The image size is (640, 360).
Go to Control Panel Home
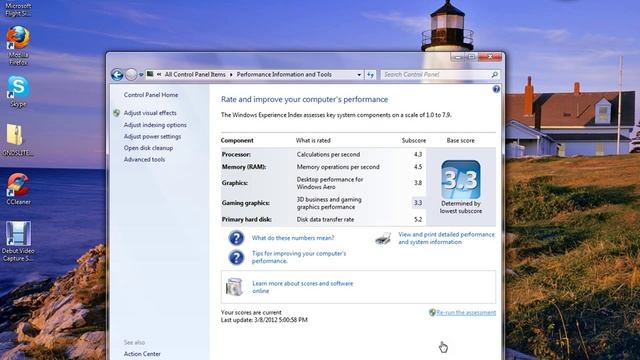click(x=151, y=95)
